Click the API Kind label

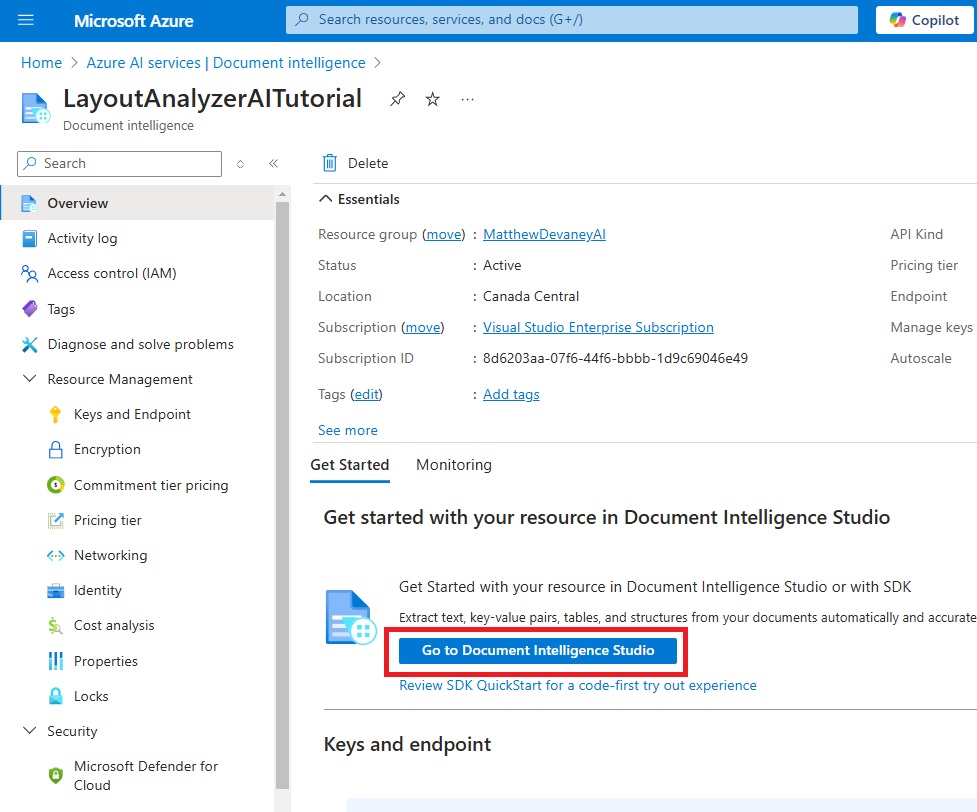click(917, 234)
